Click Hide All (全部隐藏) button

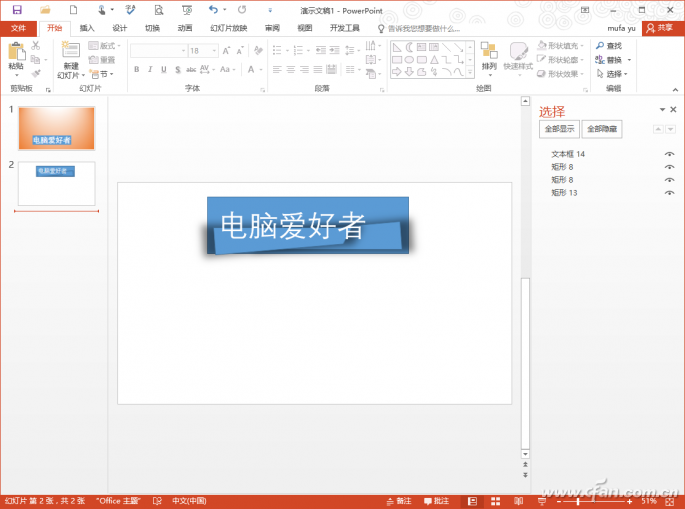pos(602,129)
